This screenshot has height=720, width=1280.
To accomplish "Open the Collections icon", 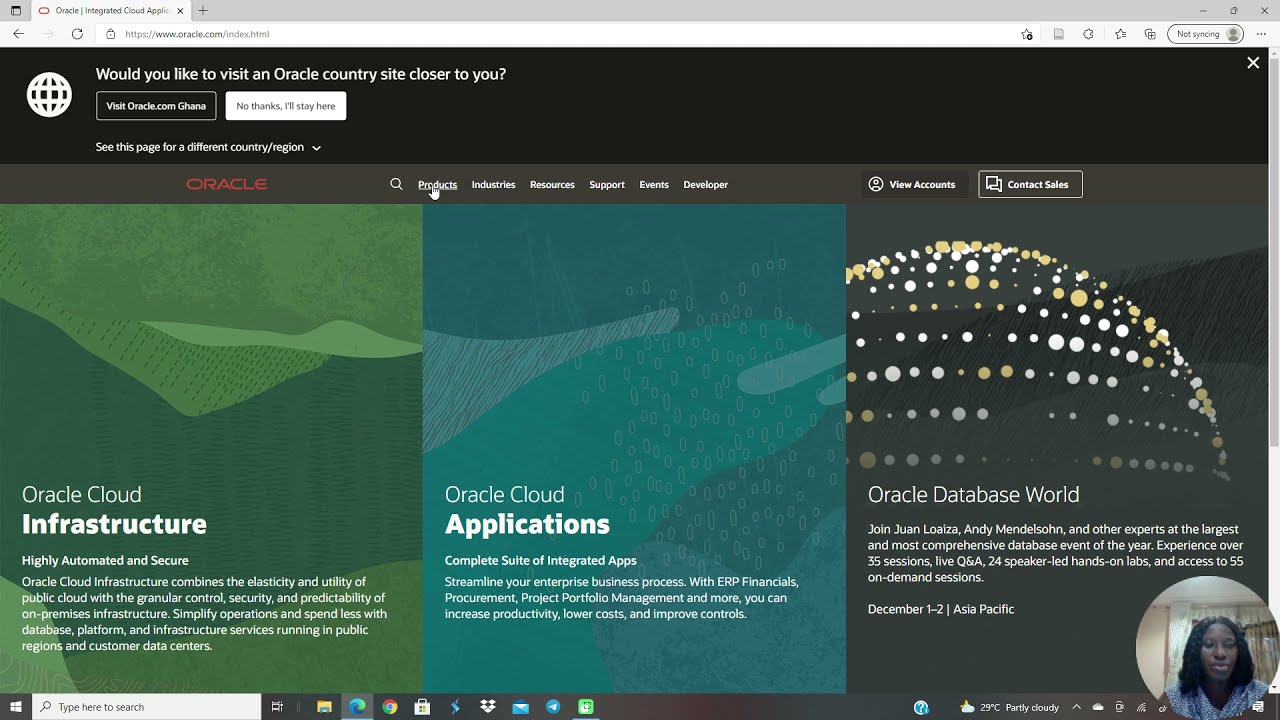I will coord(1150,34).
